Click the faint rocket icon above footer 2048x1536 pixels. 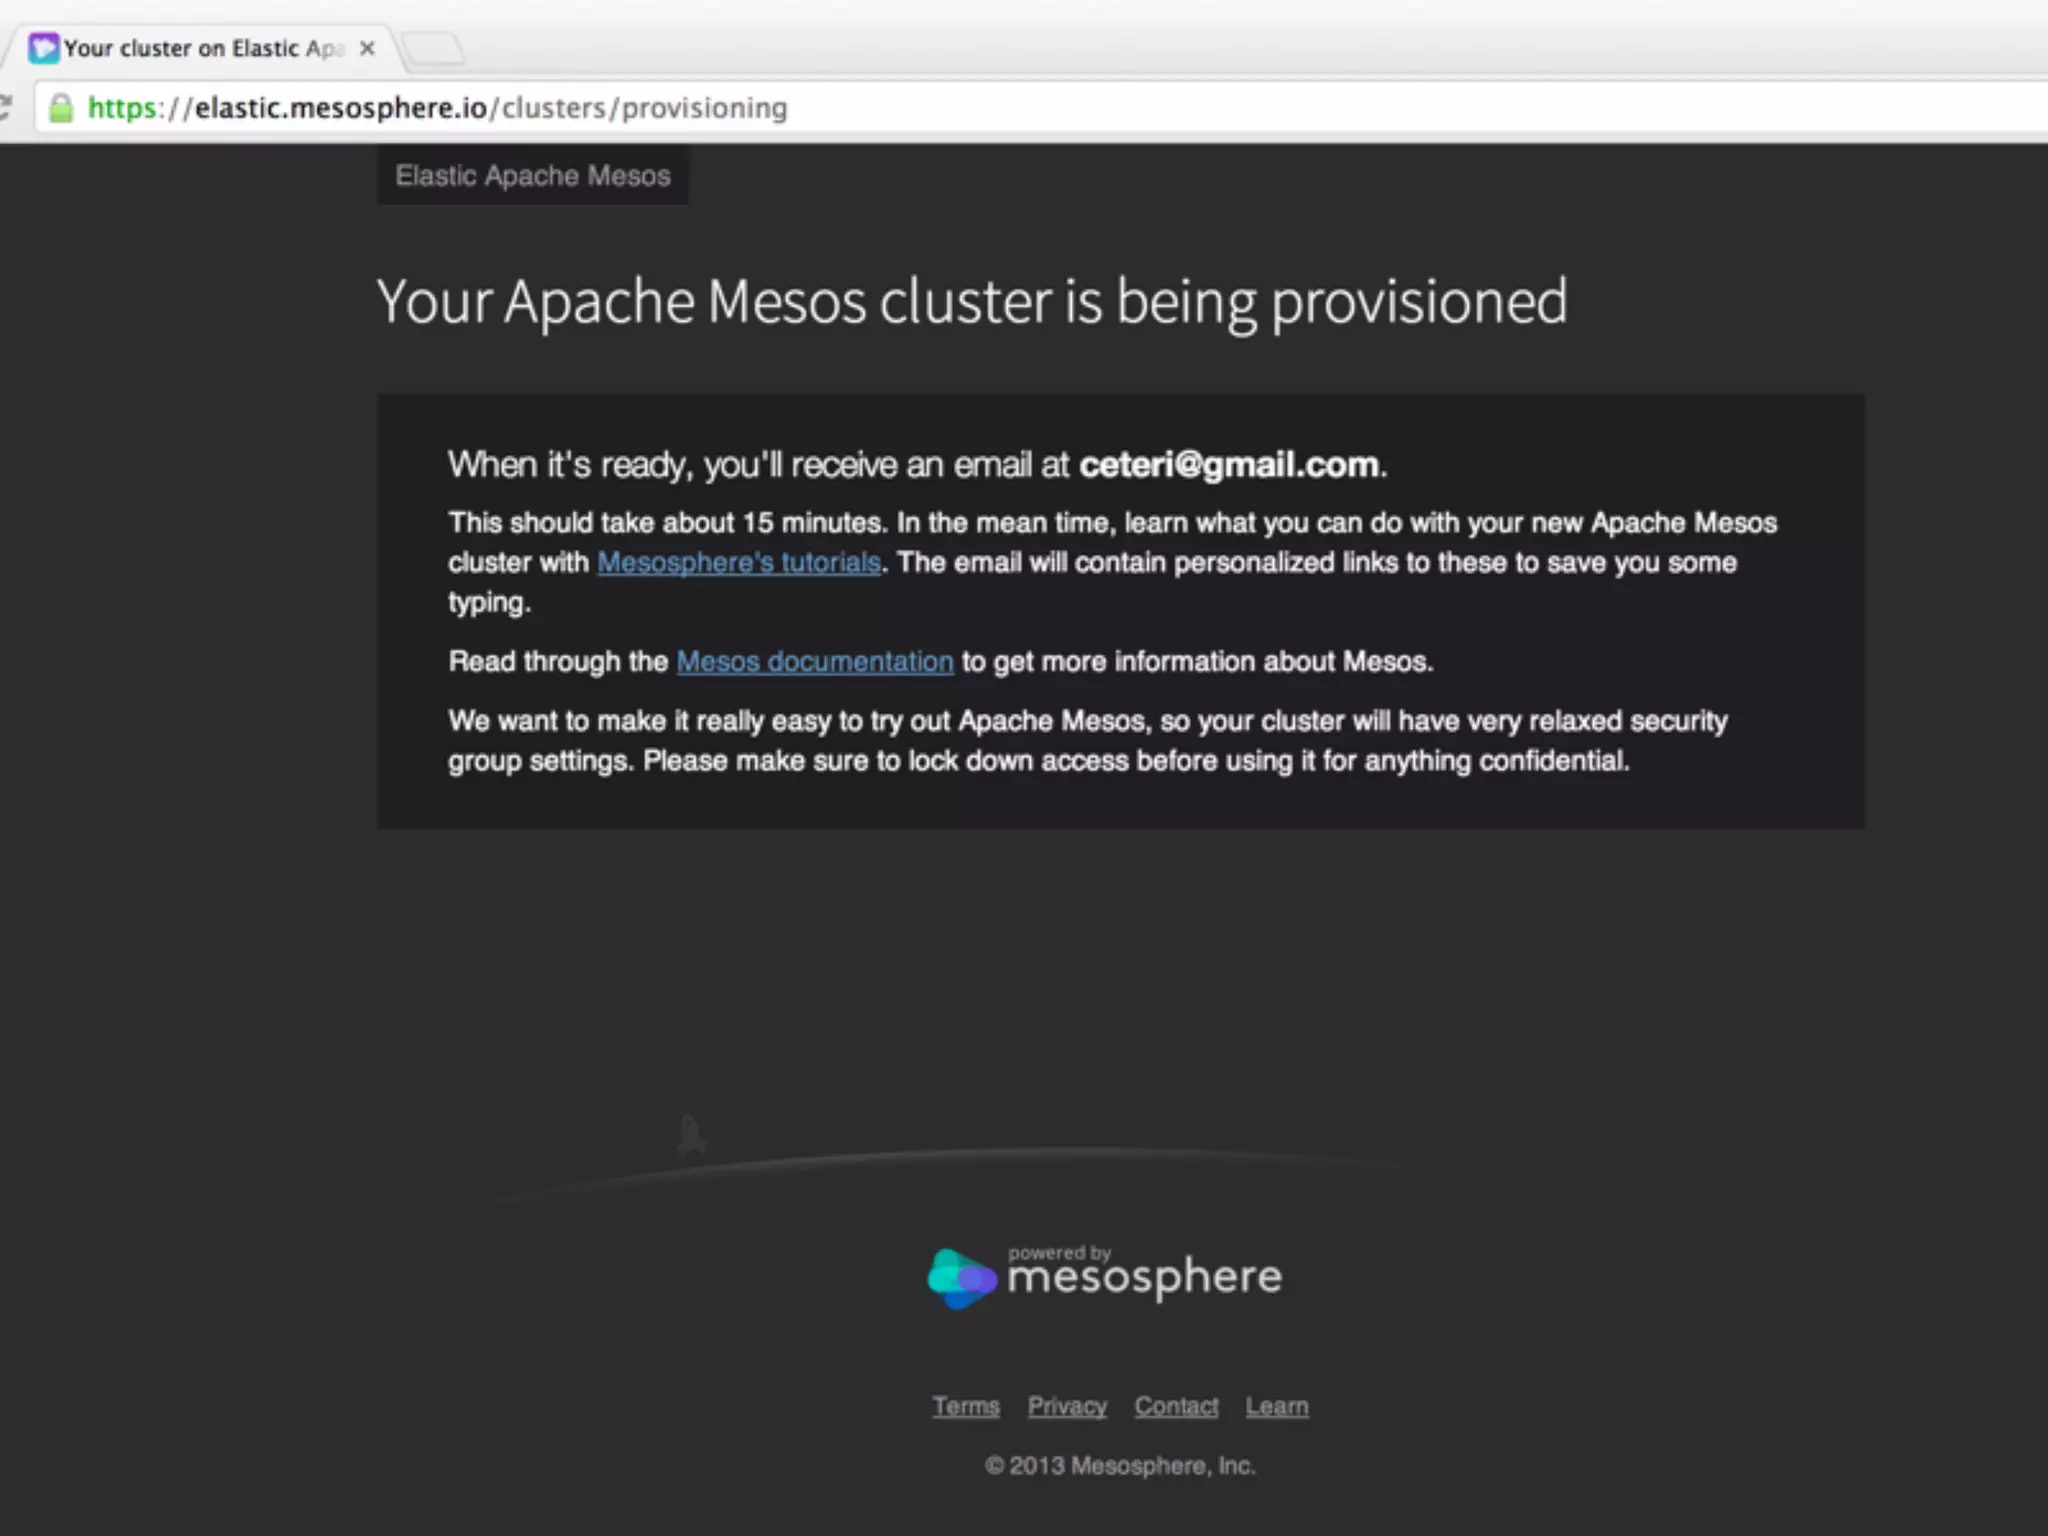pos(691,1136)
